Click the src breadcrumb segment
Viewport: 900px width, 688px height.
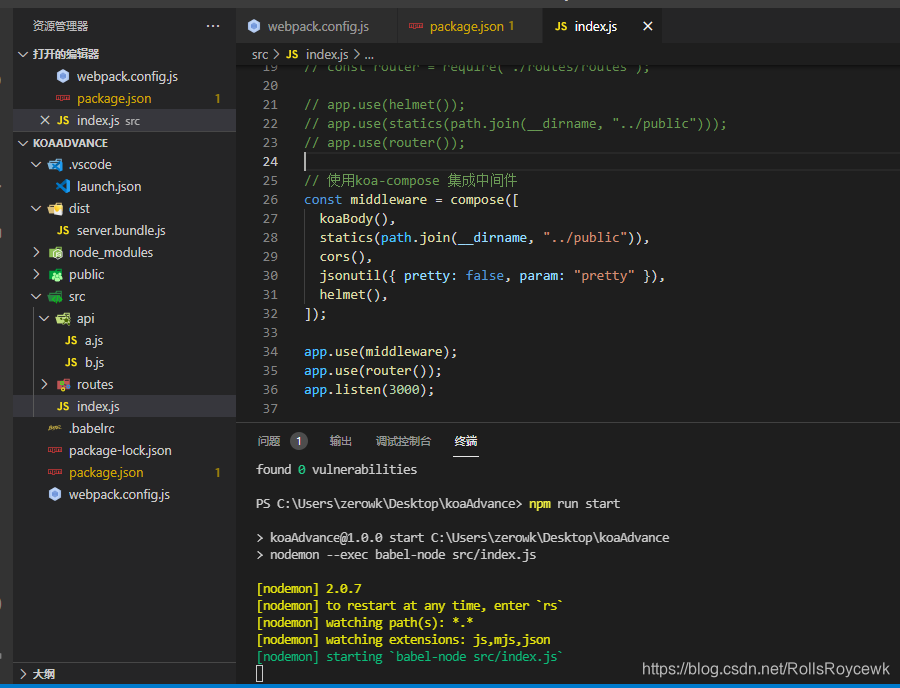tap(260, 55)
